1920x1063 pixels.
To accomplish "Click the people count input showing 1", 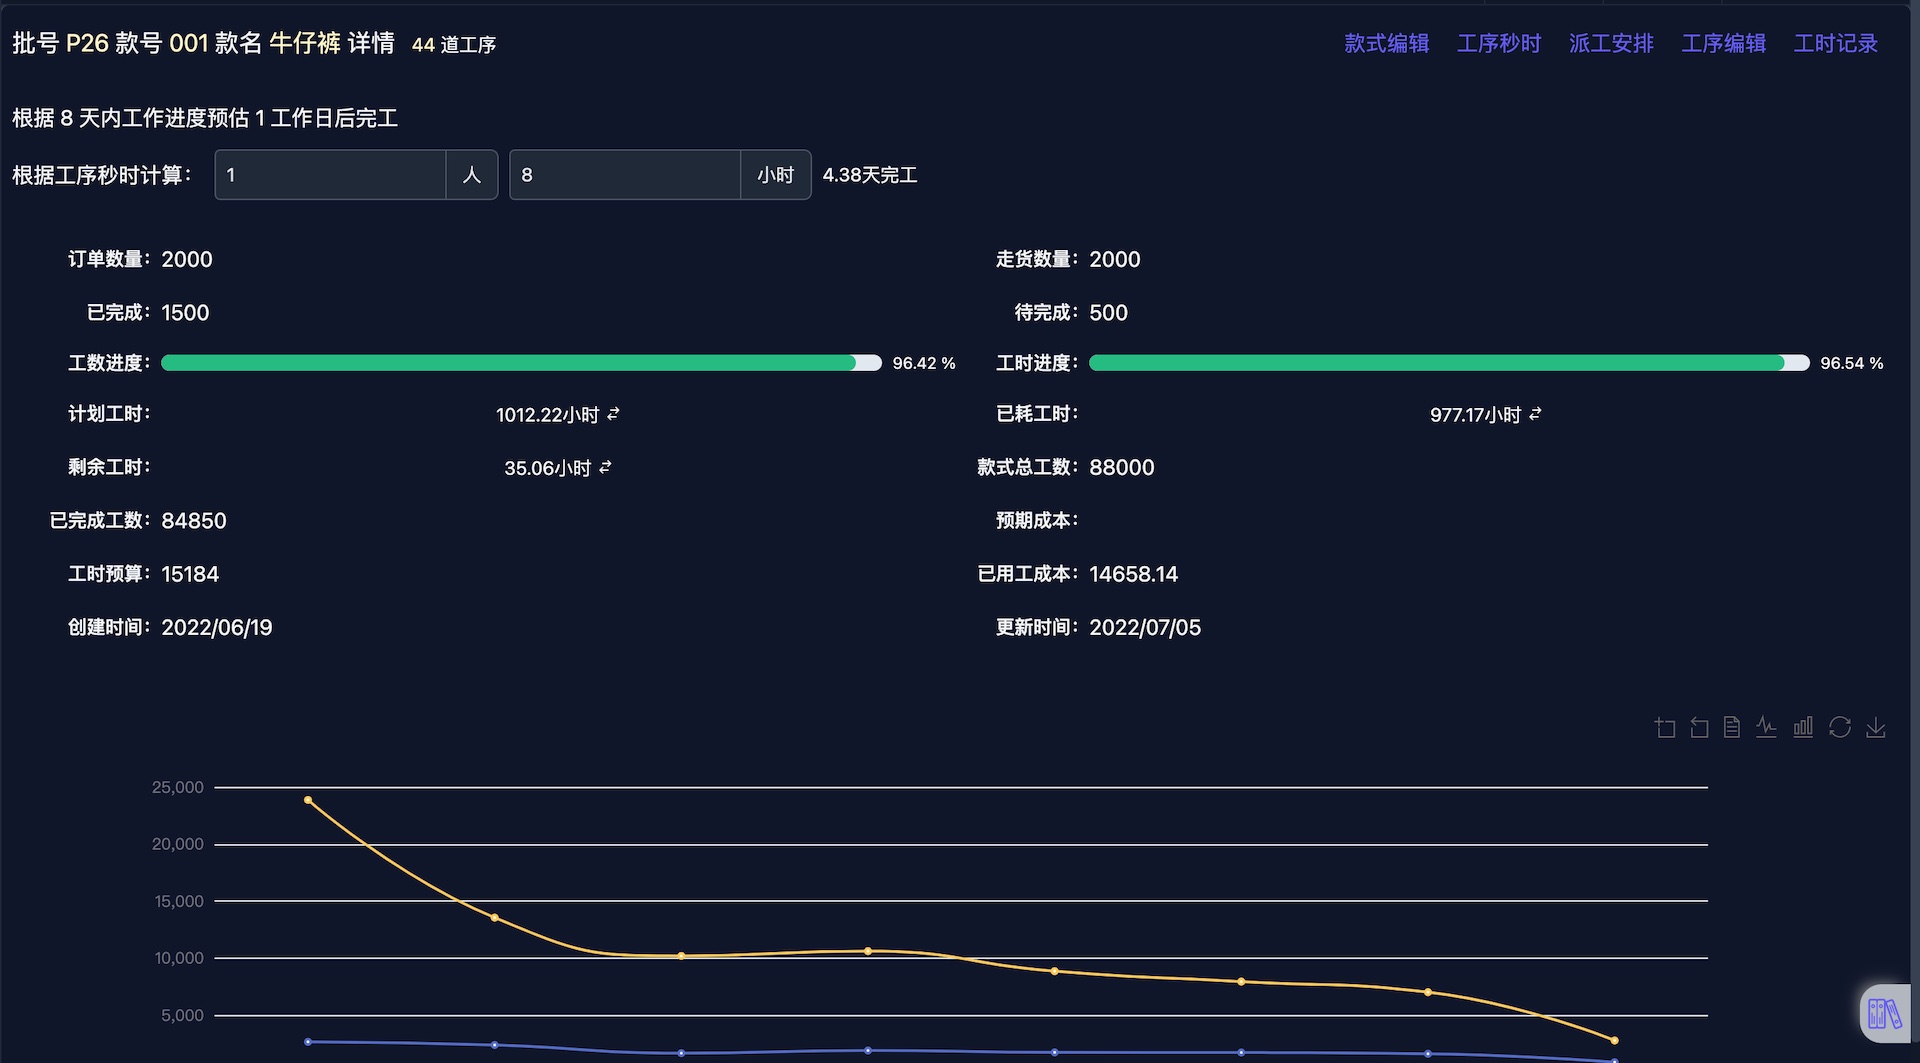I will pos(330,174).
